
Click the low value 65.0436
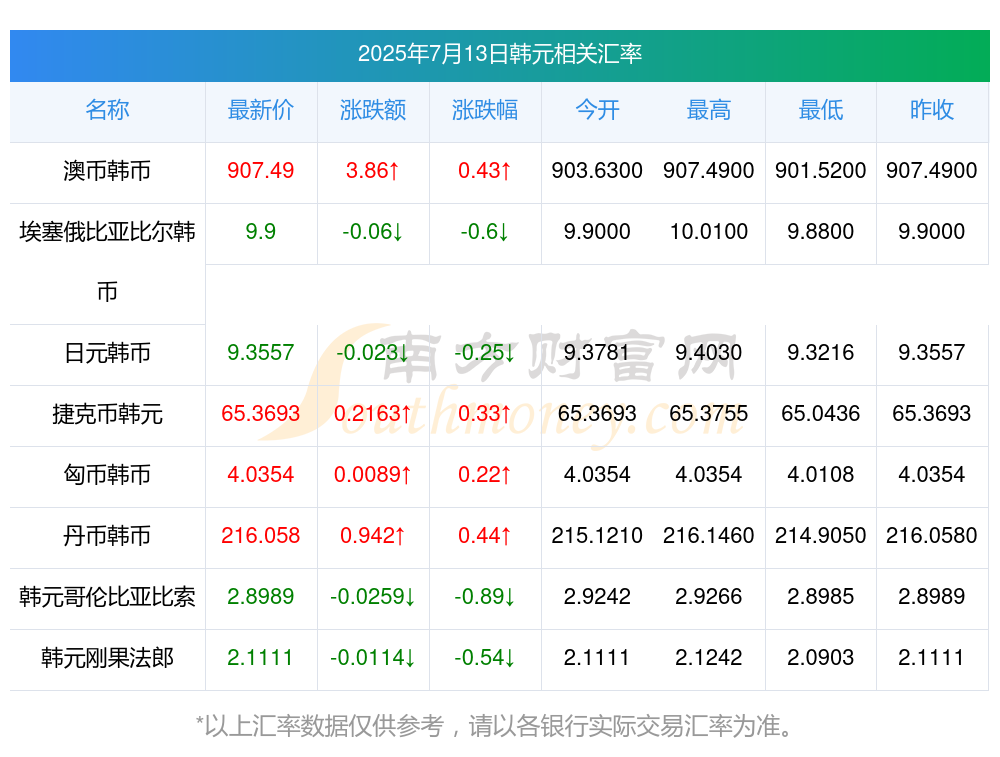point(821,414)
